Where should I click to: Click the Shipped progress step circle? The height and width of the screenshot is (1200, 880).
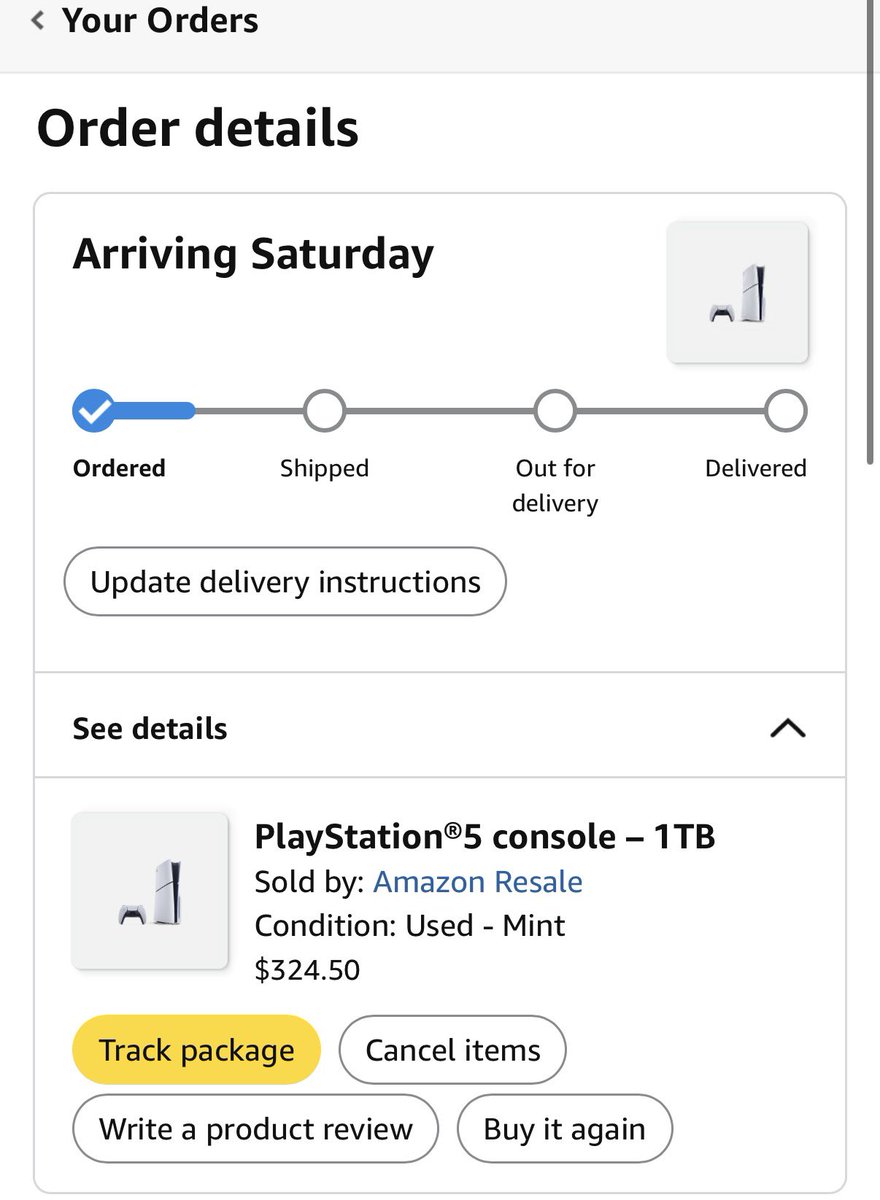click(x=324, y=411)
